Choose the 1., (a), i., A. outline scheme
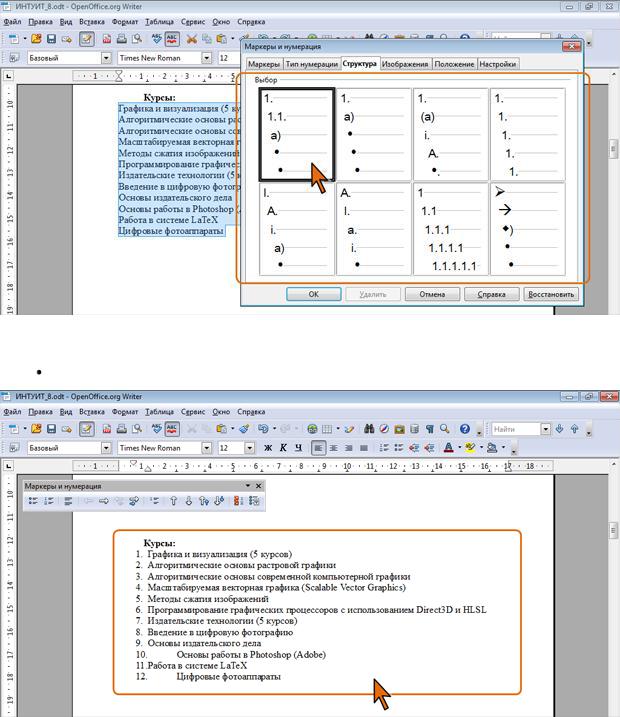 click(x=450, y=134)
